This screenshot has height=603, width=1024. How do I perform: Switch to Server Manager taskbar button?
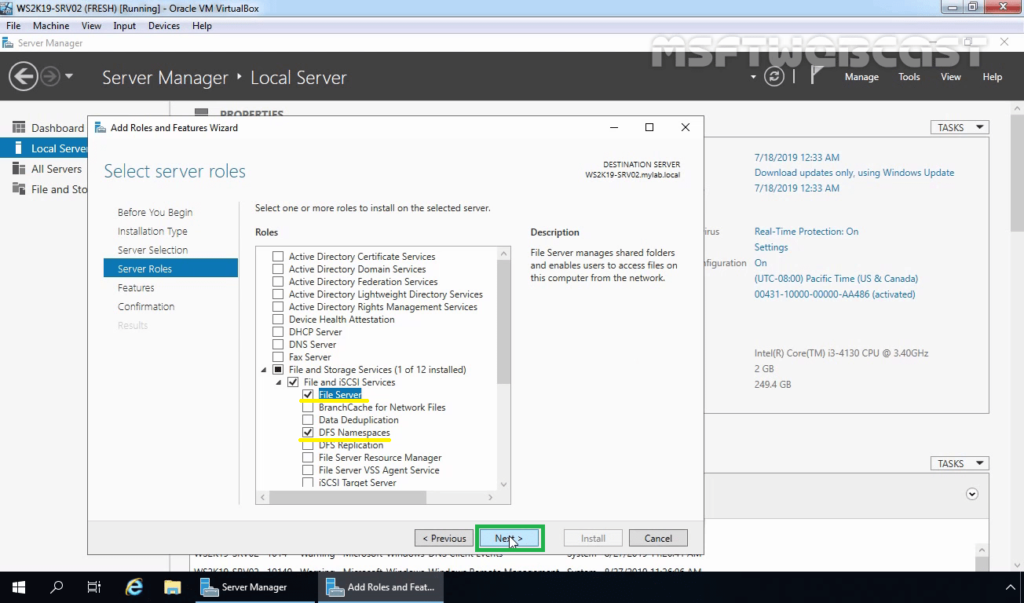pyautogui.click(x=253, y=587)
